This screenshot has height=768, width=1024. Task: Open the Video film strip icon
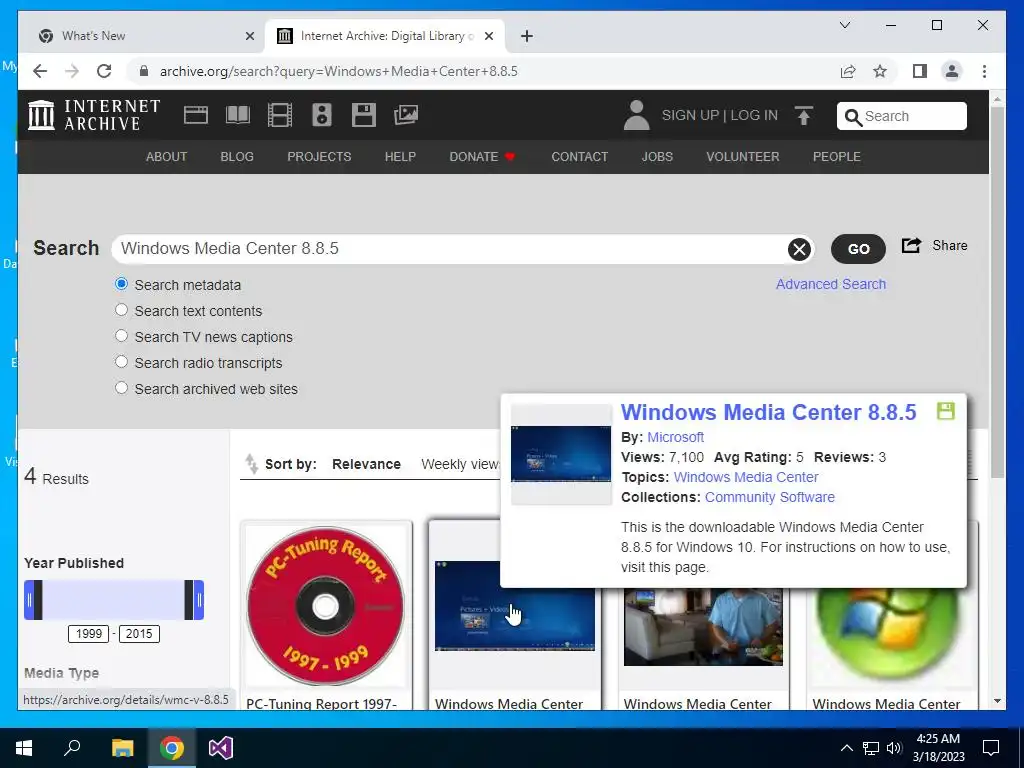coord(280,115)
